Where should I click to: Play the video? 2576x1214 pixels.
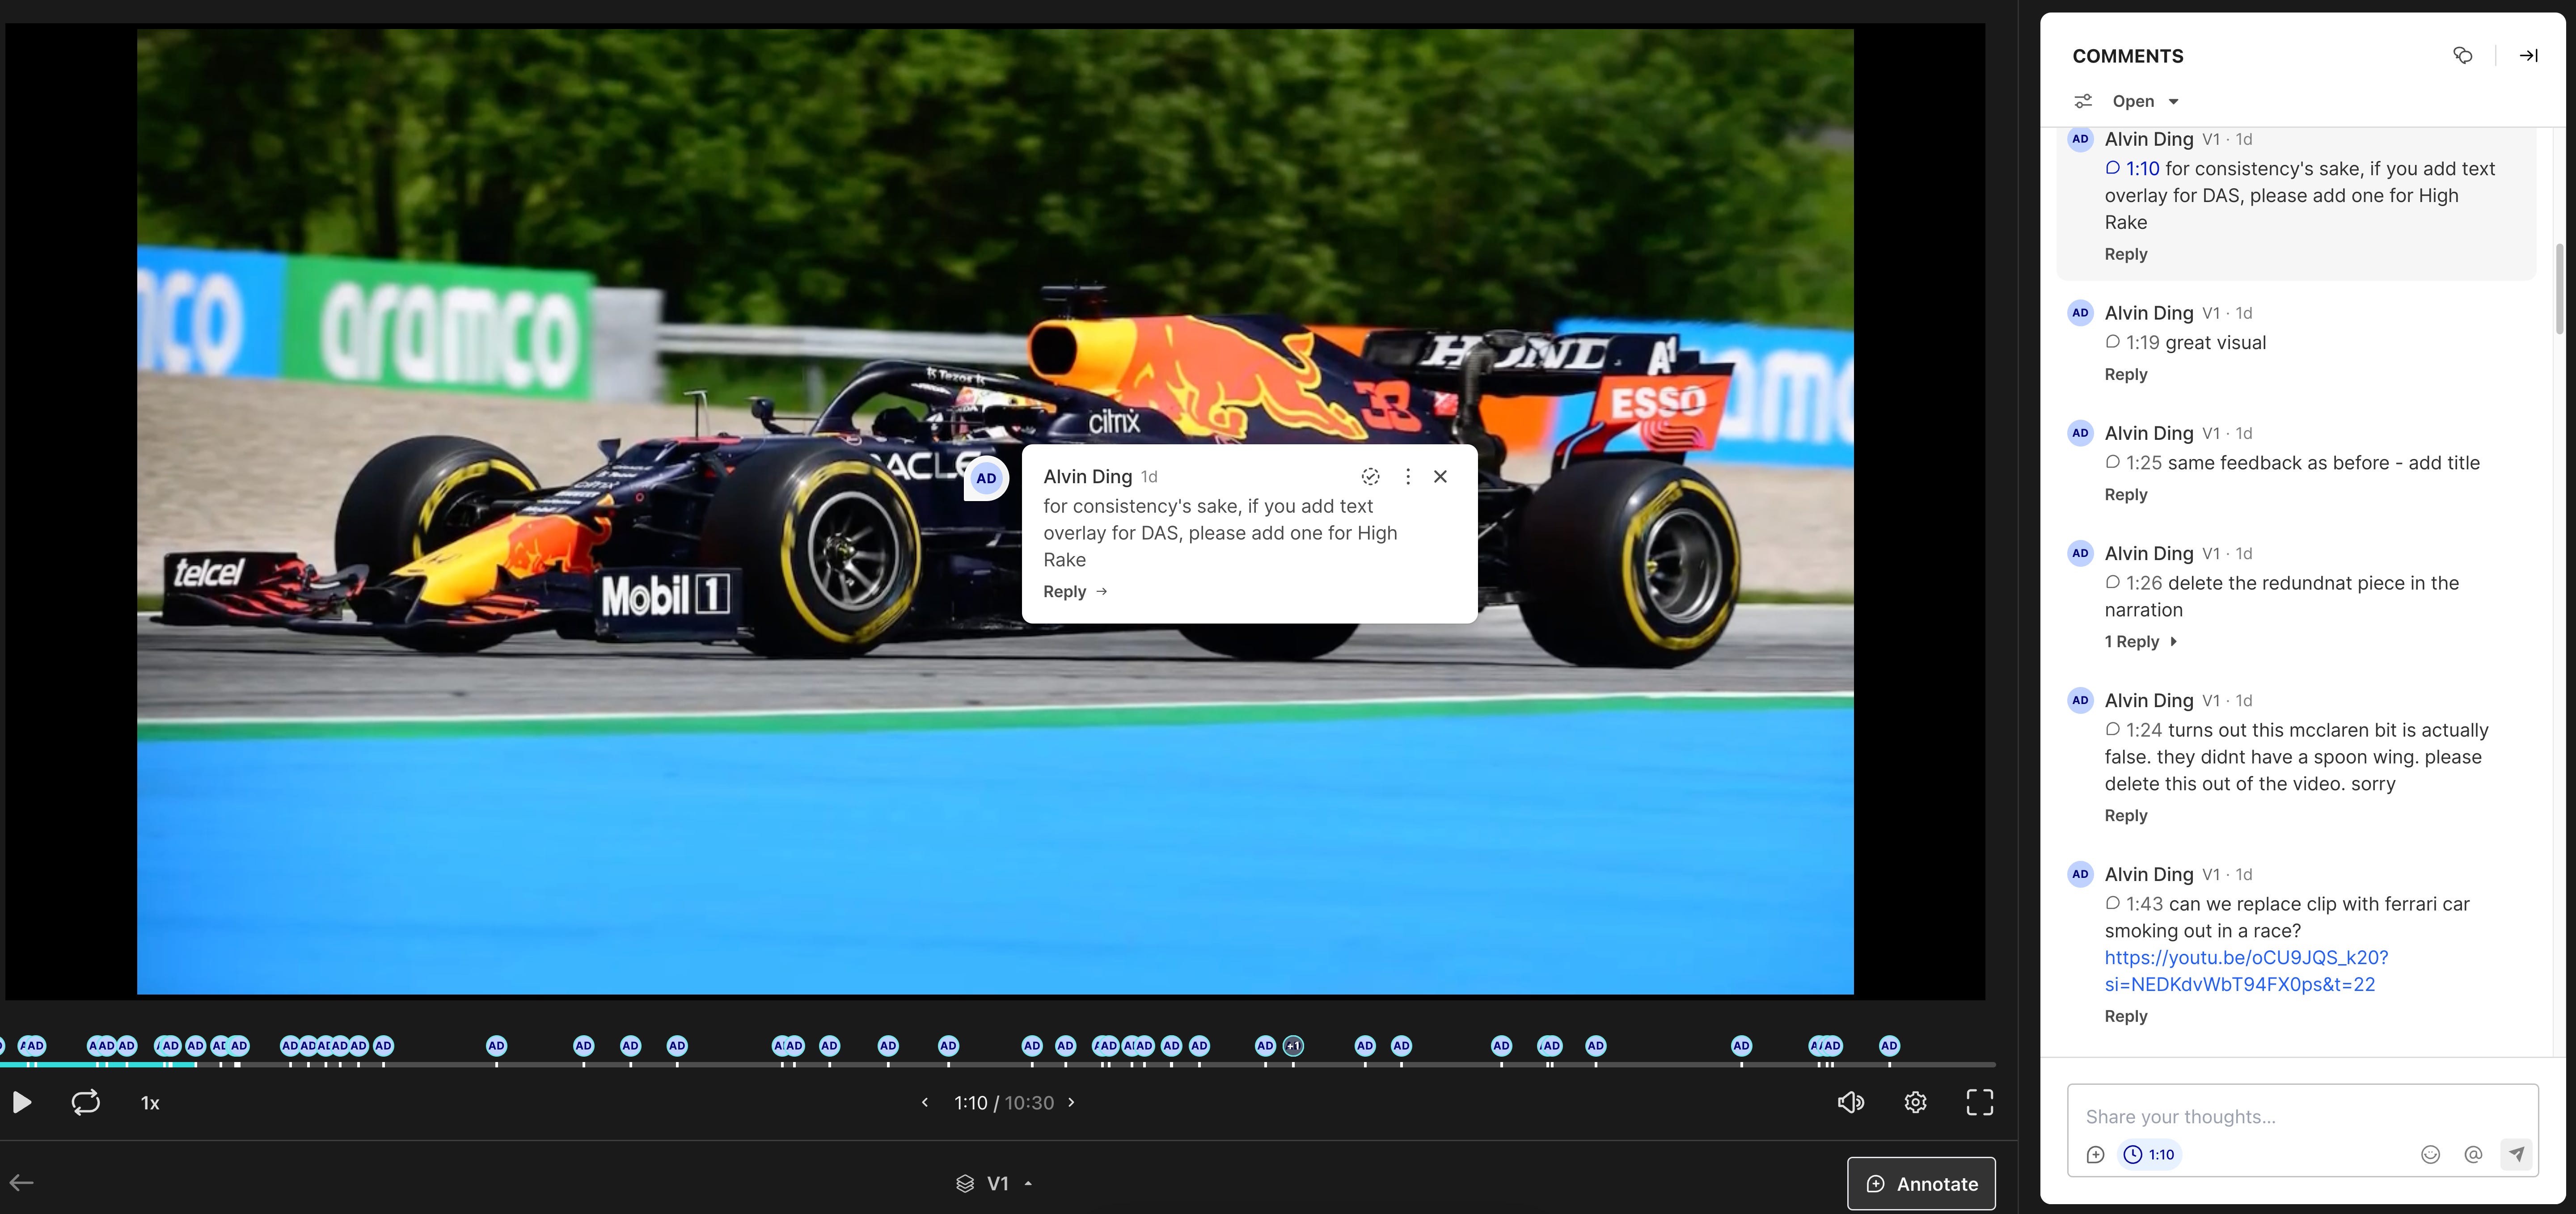21,1102
